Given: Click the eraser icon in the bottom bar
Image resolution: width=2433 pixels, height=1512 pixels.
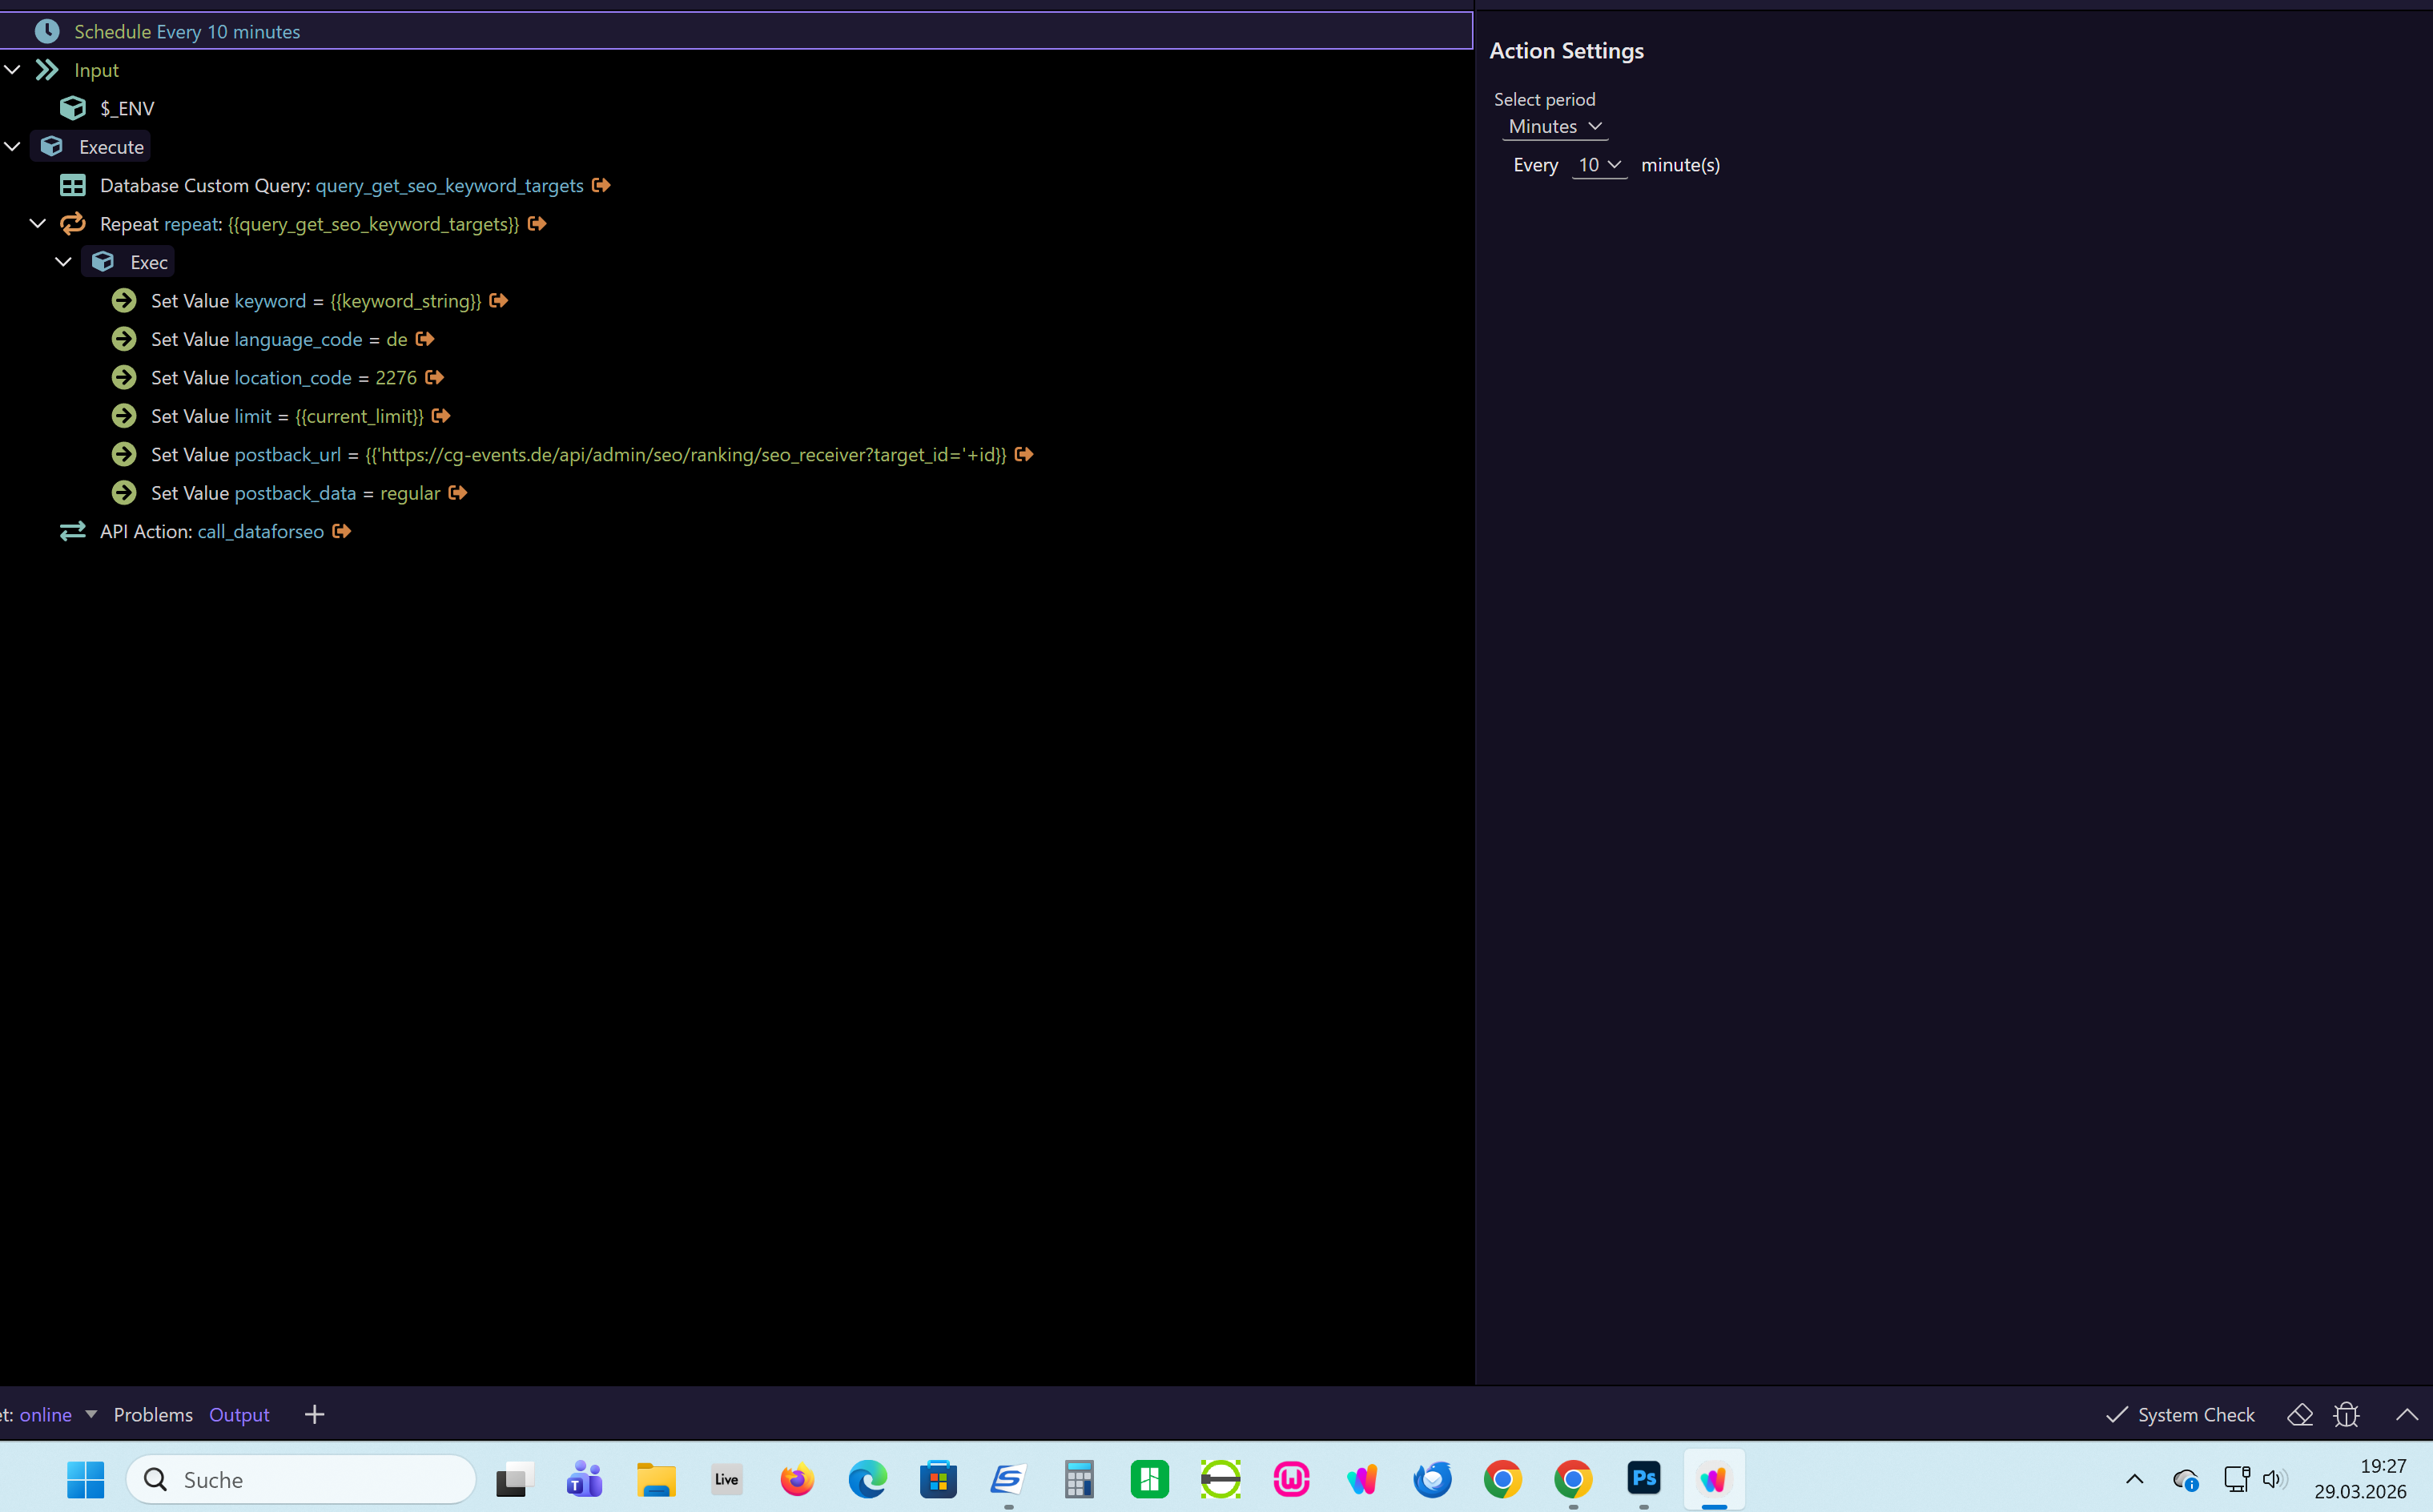Looking at the screenshot, I should [x=2300, y=1414].
